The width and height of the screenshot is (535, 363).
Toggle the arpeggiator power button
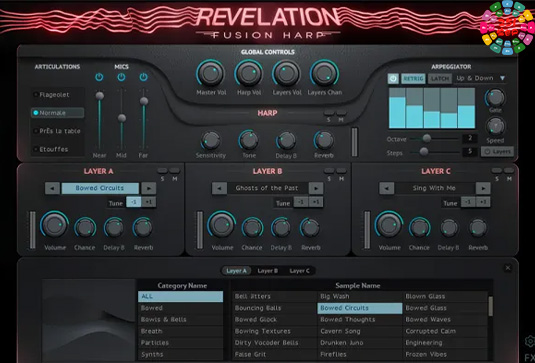393,78
